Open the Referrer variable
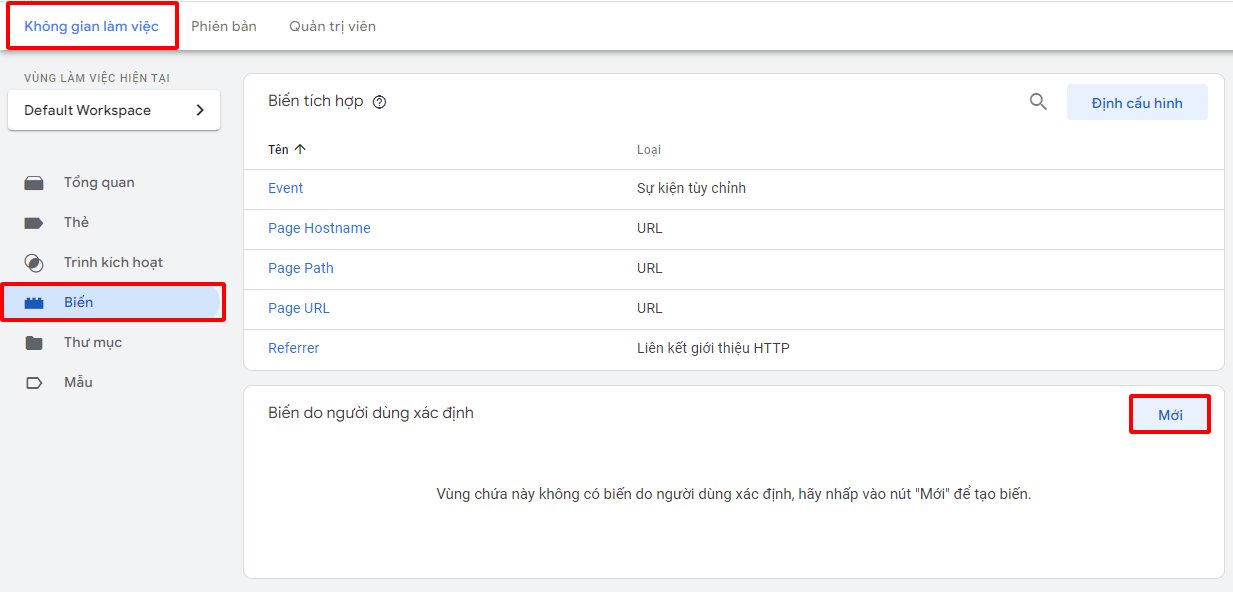Screen dimensions: 1233x592 click(293, 348)
